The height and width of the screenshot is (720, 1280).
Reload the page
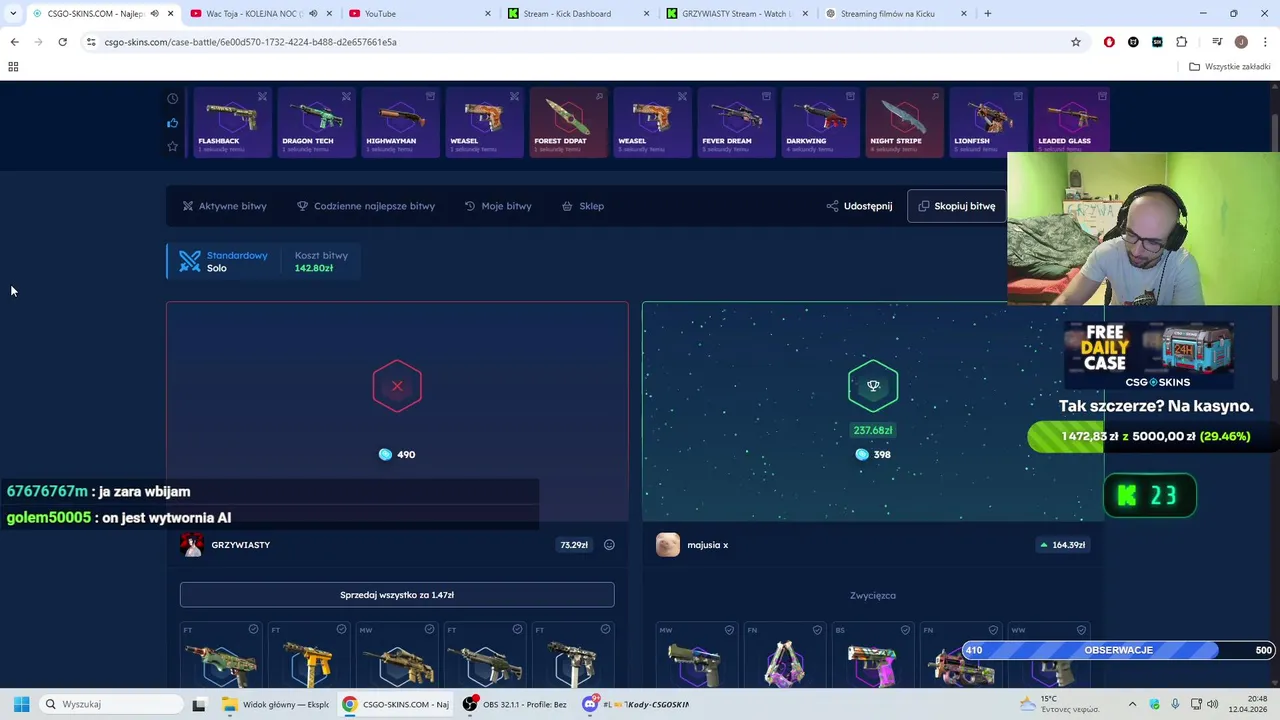coord(62,42)
